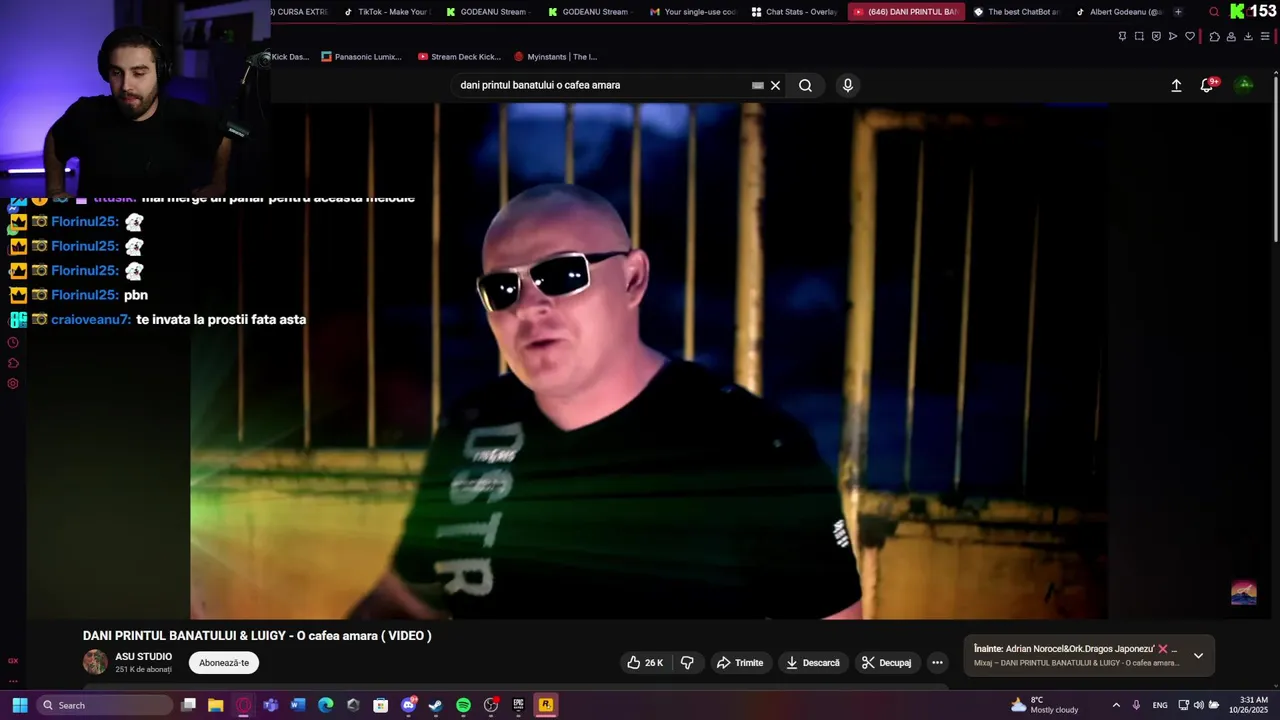Create a clip with Decupaj
This screenshot has width=1280, height=720.
click(x=886, y=663)
